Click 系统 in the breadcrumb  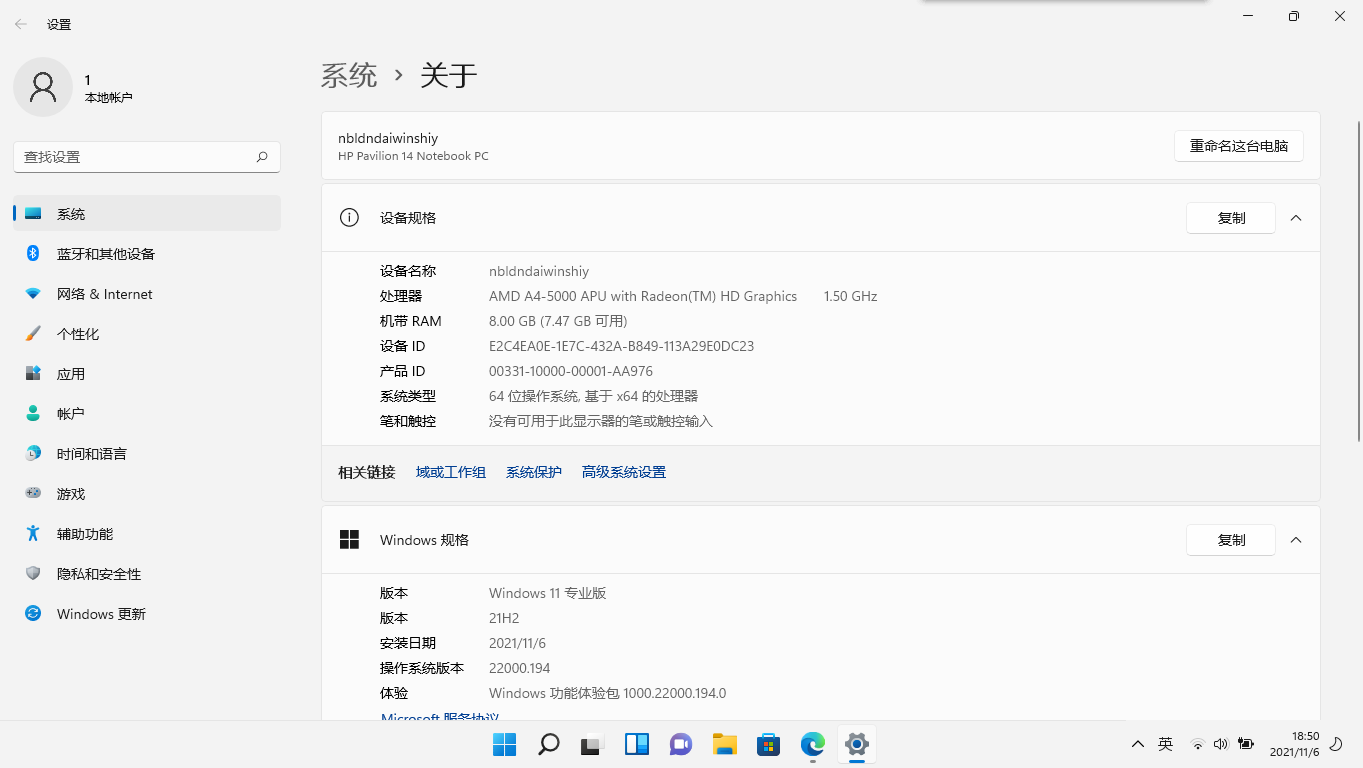pos(349,75)
